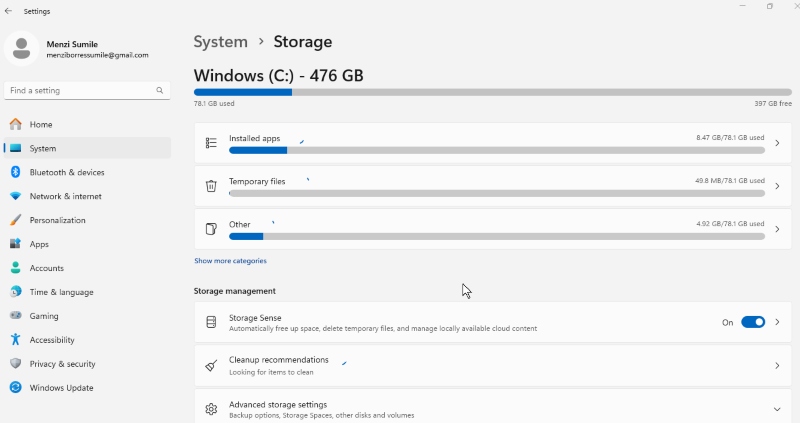The image size is (800, 423).
Task: Click the Windows (C:) usage bar
Action: (x=492, y=92)
